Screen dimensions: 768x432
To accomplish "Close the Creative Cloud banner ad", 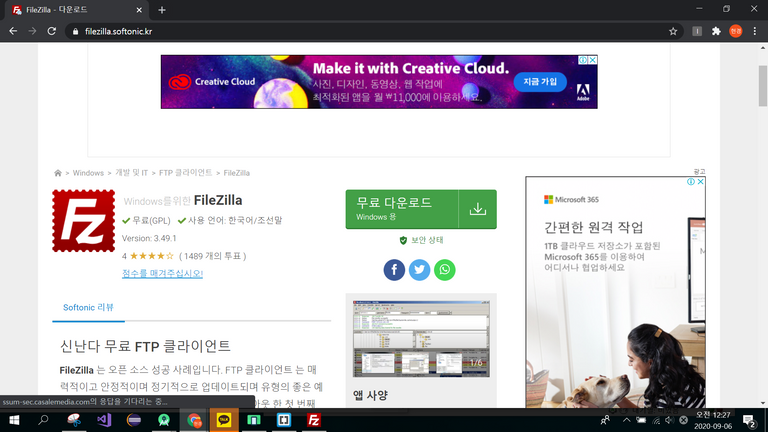I will click(593, 60).
